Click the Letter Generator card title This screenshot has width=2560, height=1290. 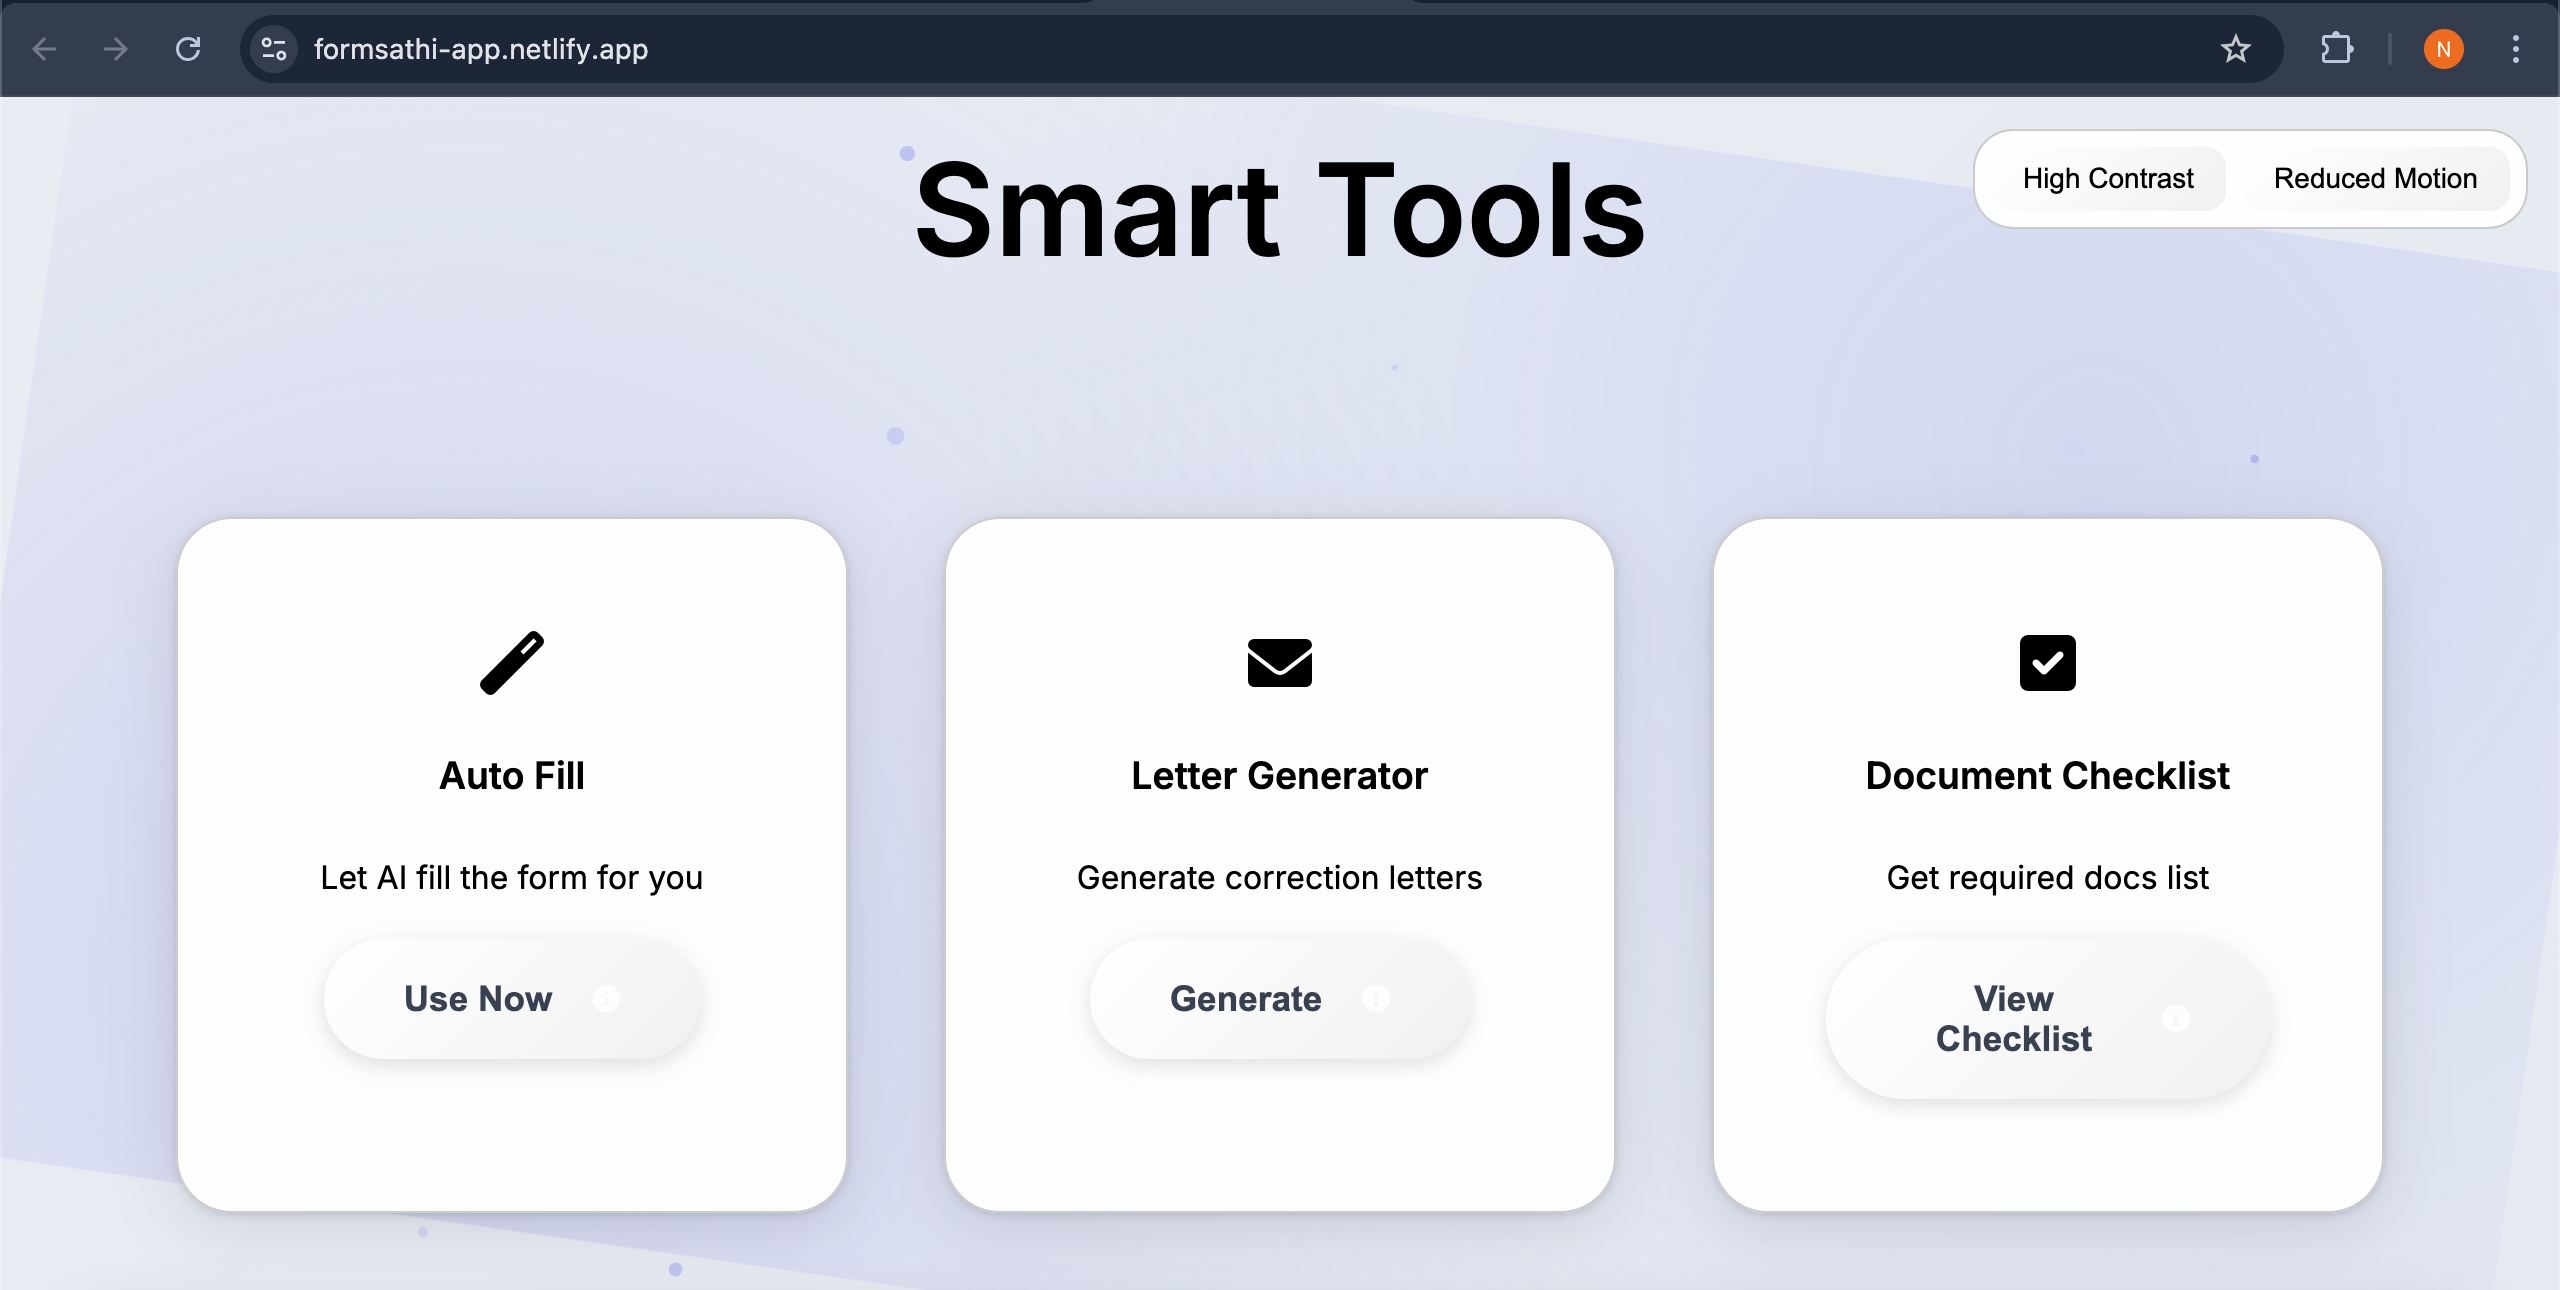coord(1279,776)
